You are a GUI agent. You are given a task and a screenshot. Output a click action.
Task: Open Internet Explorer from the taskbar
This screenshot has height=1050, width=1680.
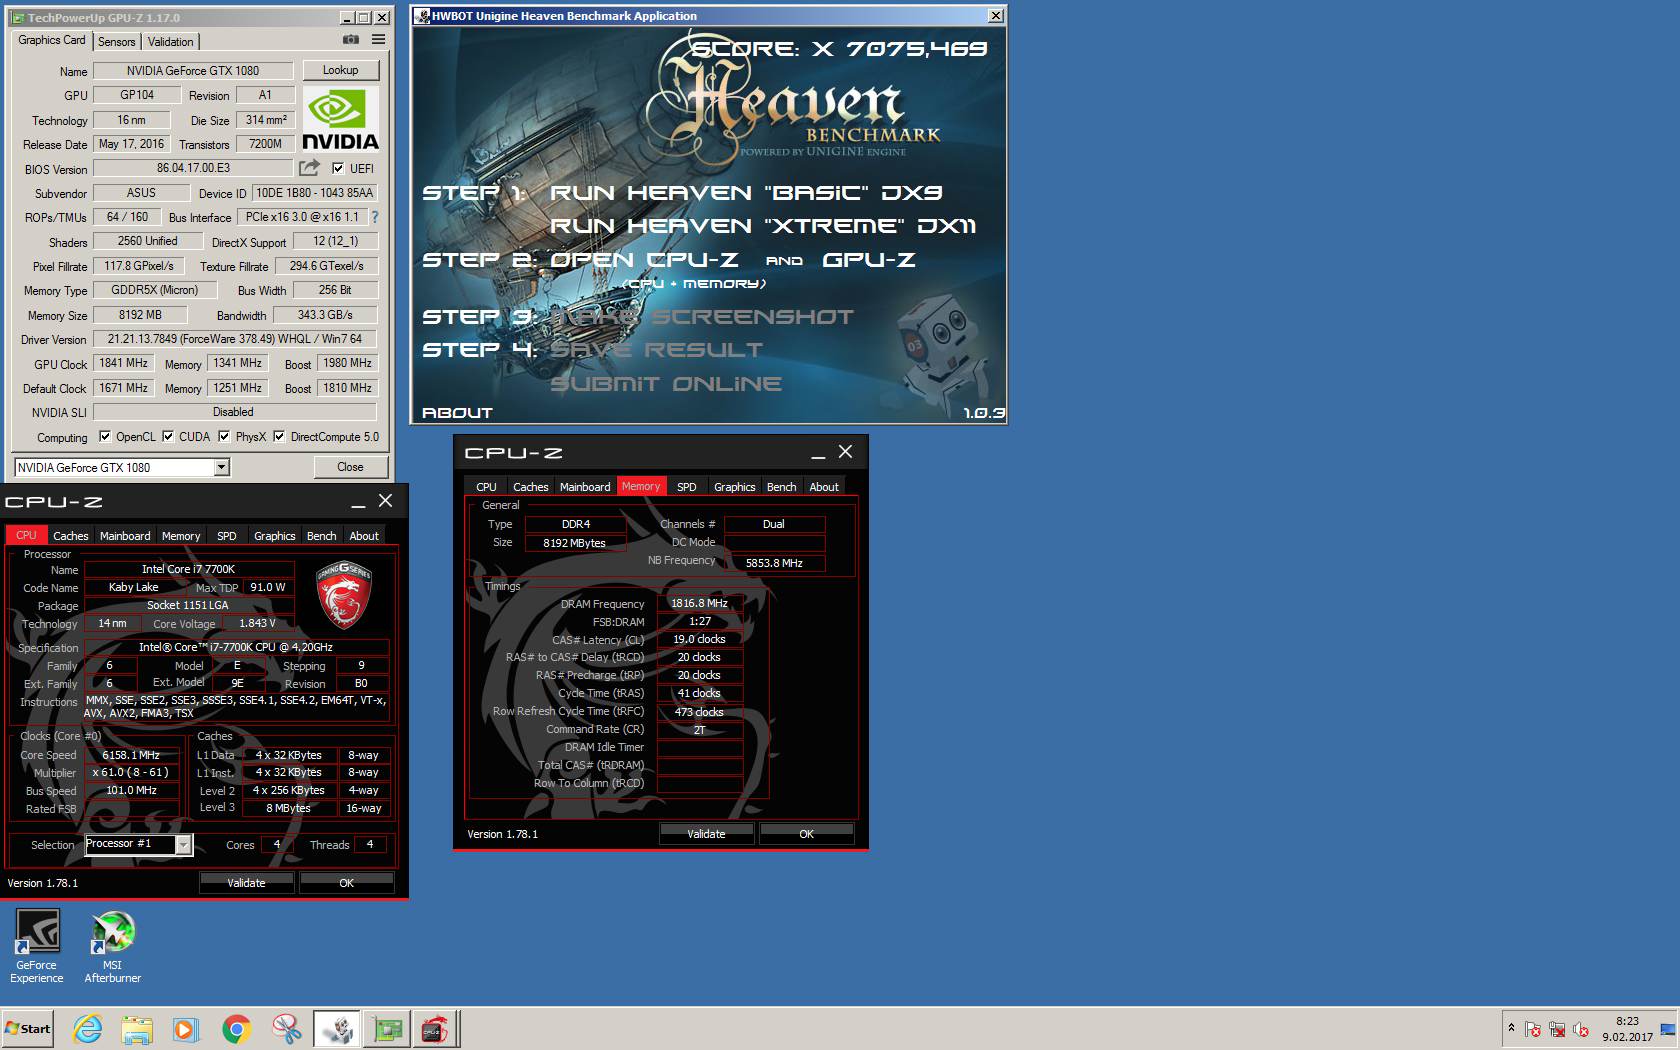pyautogui.click(x=88, y=1029)
